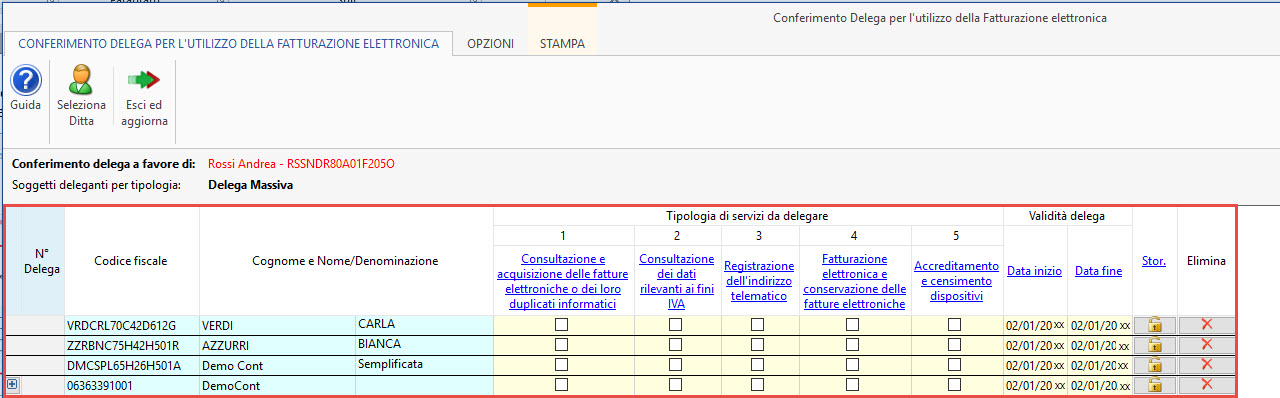The image size is (1280, 398).
Task: Click Cognome e Nome/Denominazione column header
Action: 345,261
